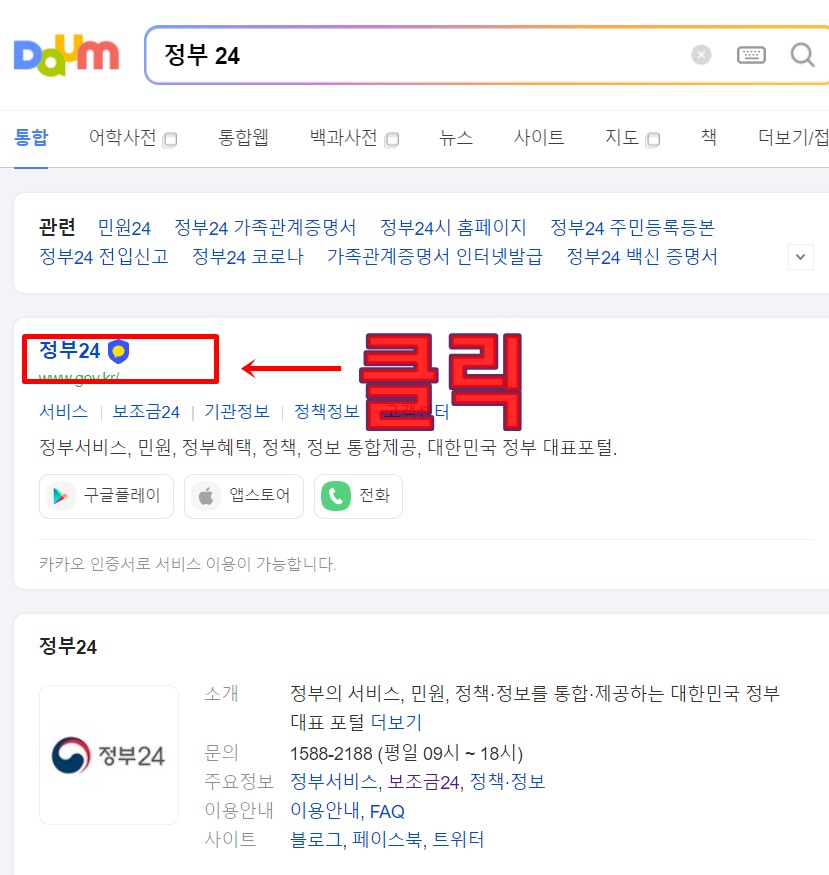Image resolution: width=829 pixels, height=875 pixels.
Task: Open related search 정부24 주민등록등본
Action: [x=633, y=228]
